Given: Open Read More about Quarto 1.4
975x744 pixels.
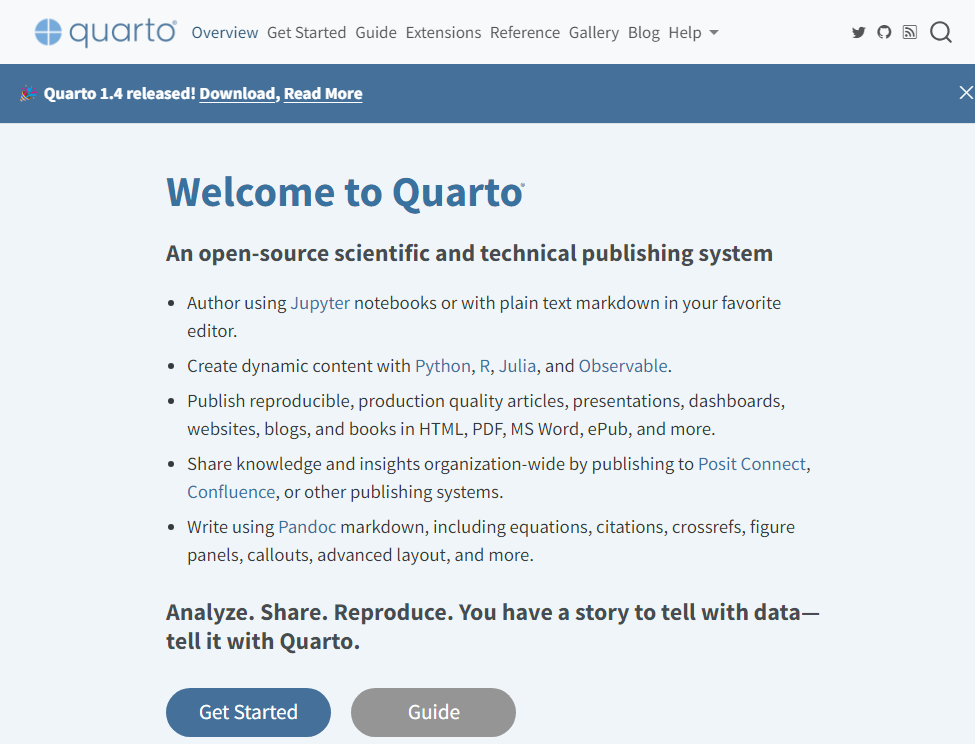Looking at the screenshot, I should click(x=322, y=93).
